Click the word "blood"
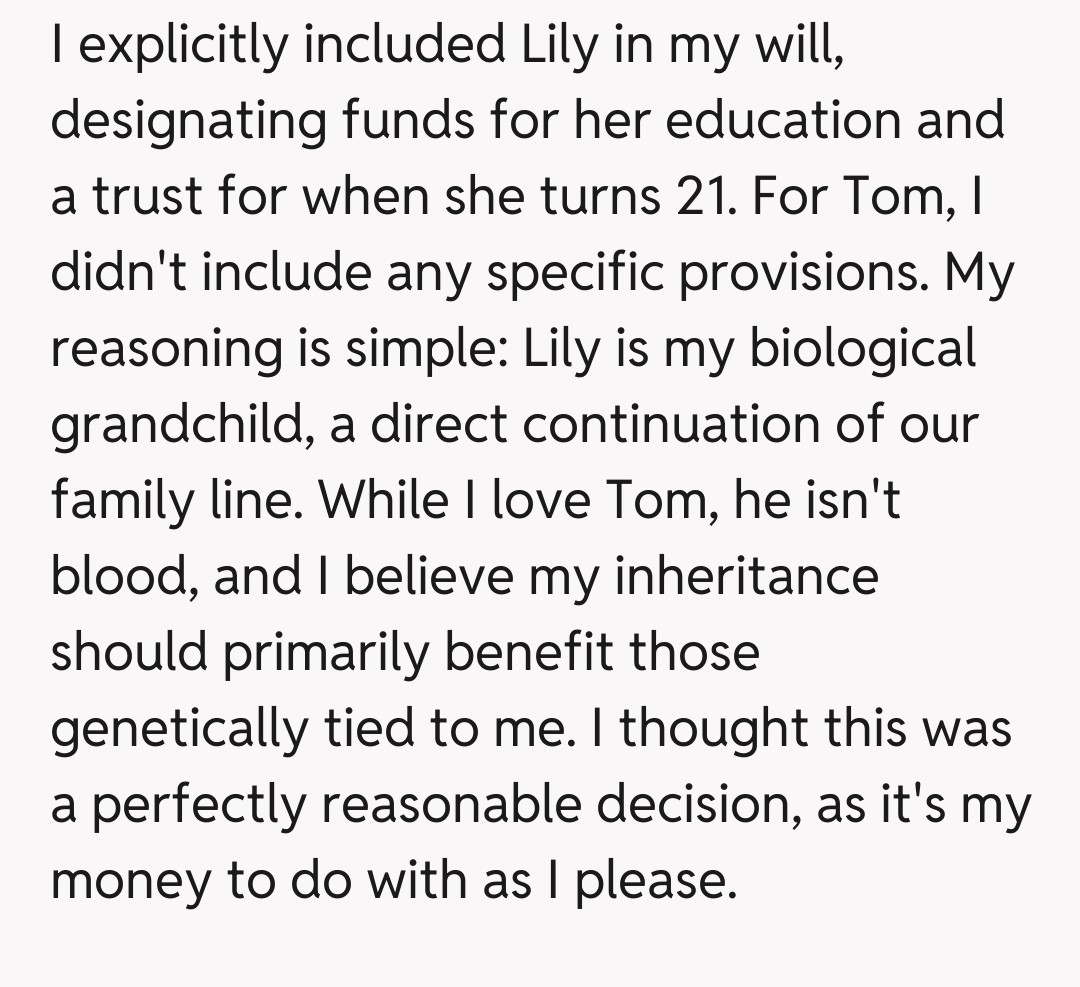1080x987 pixels. click(125, 578)
